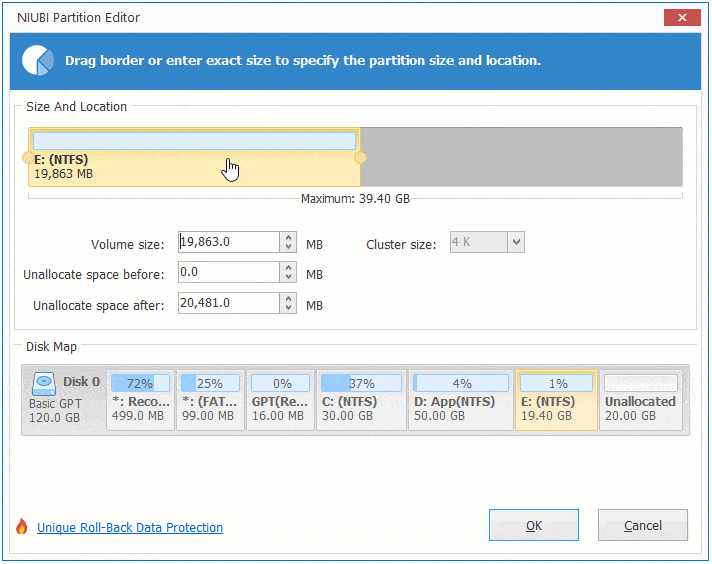The width and height of the screenshot is (712, 564).
Task: Select the 16.00 MB GPT reserved partition
Action: tap(279, 400)
